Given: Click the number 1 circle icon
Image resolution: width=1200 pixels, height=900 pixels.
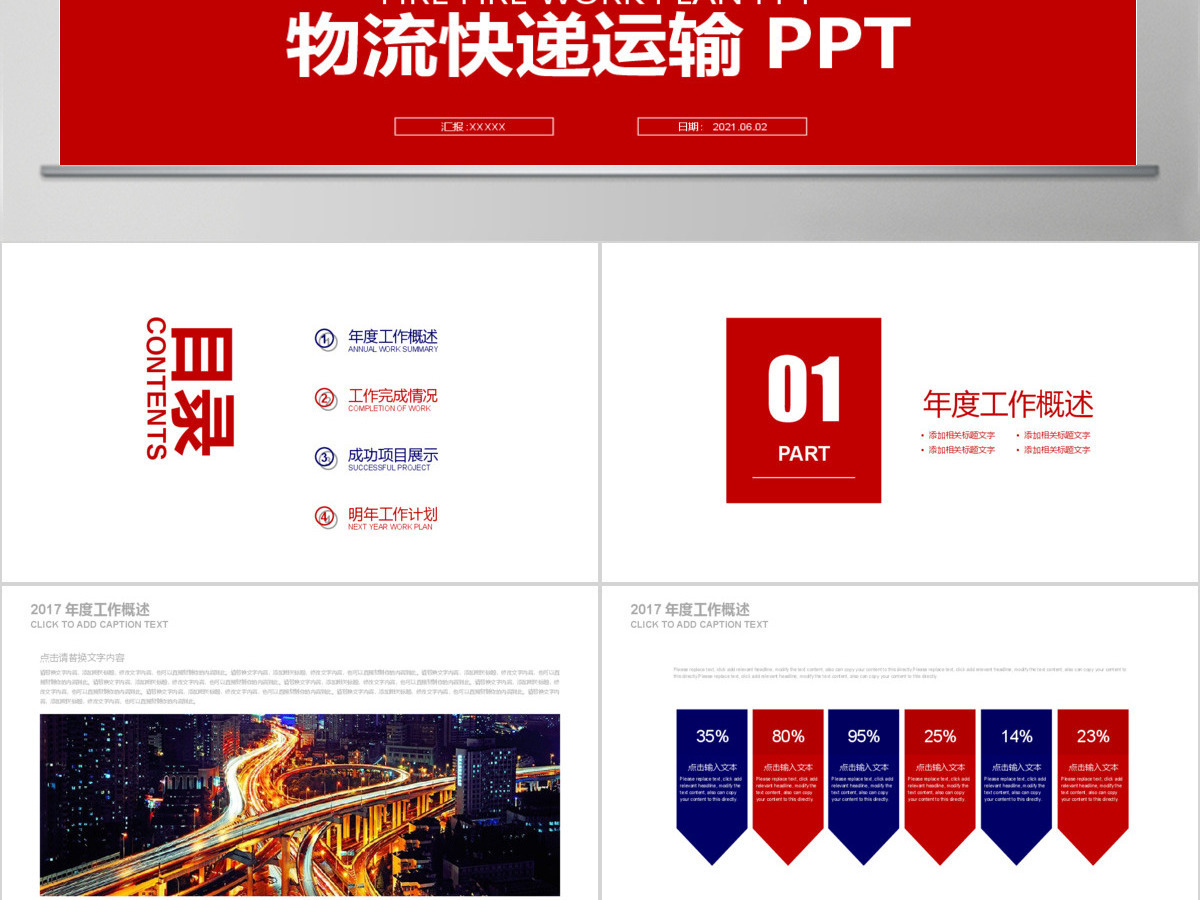Looking at the screenshot, I should [x=325, y=340].
